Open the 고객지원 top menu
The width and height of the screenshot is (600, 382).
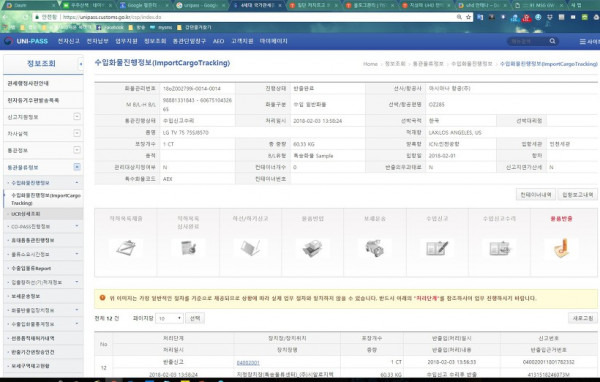[x=242, y=41]
